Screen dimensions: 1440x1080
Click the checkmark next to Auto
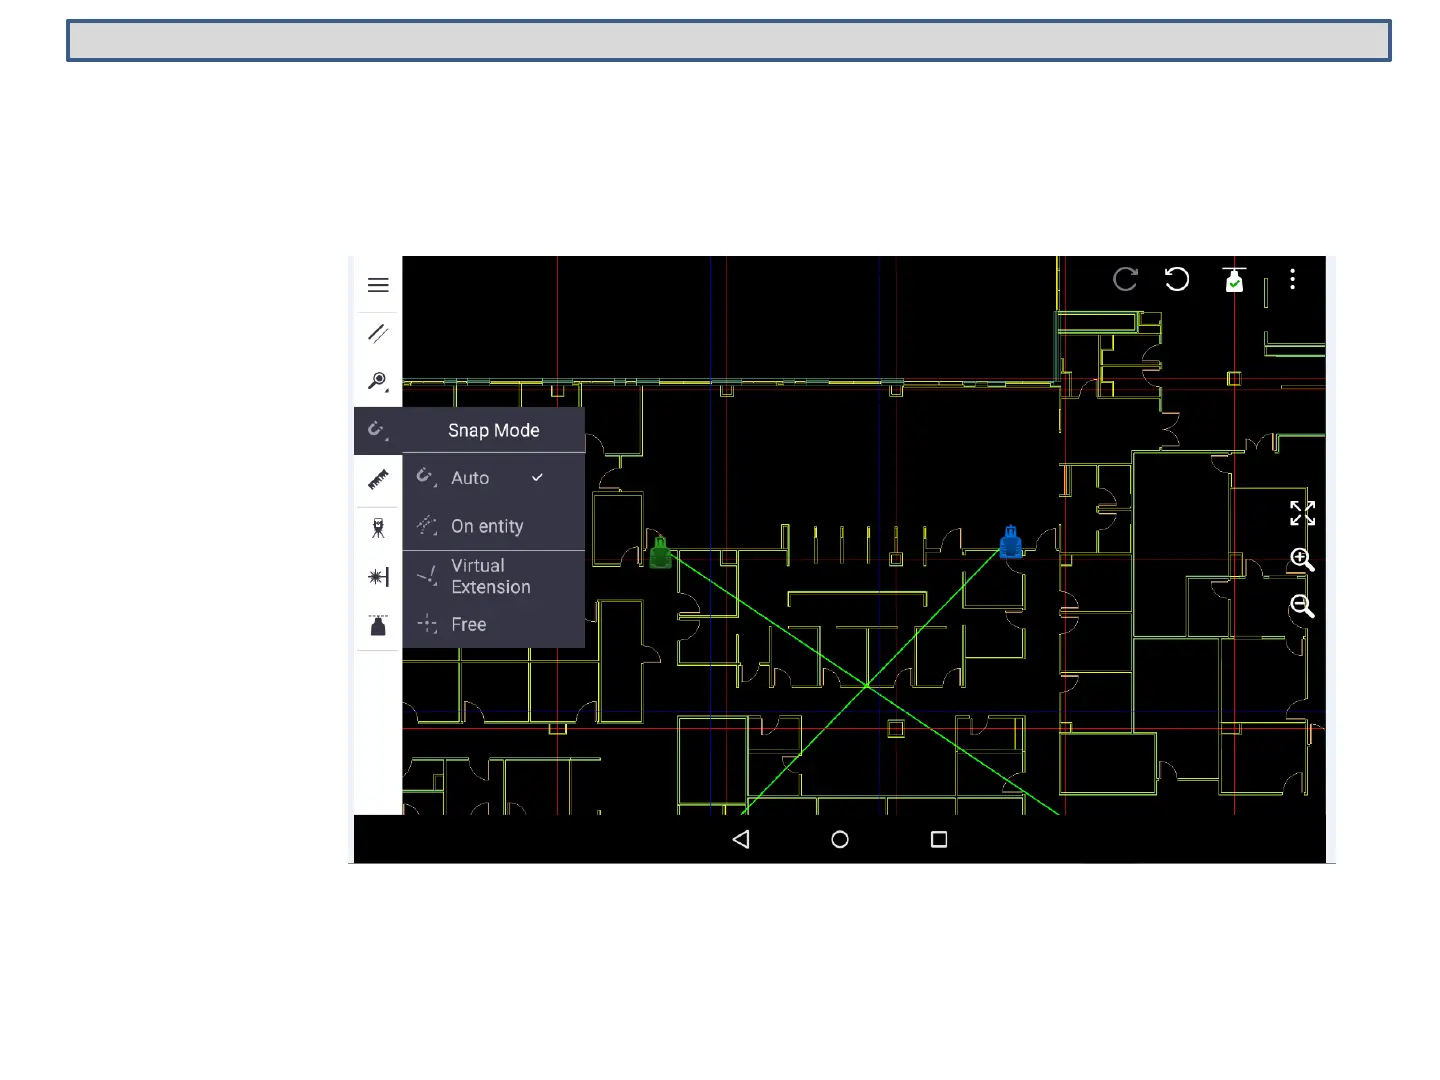pos(537,478)
